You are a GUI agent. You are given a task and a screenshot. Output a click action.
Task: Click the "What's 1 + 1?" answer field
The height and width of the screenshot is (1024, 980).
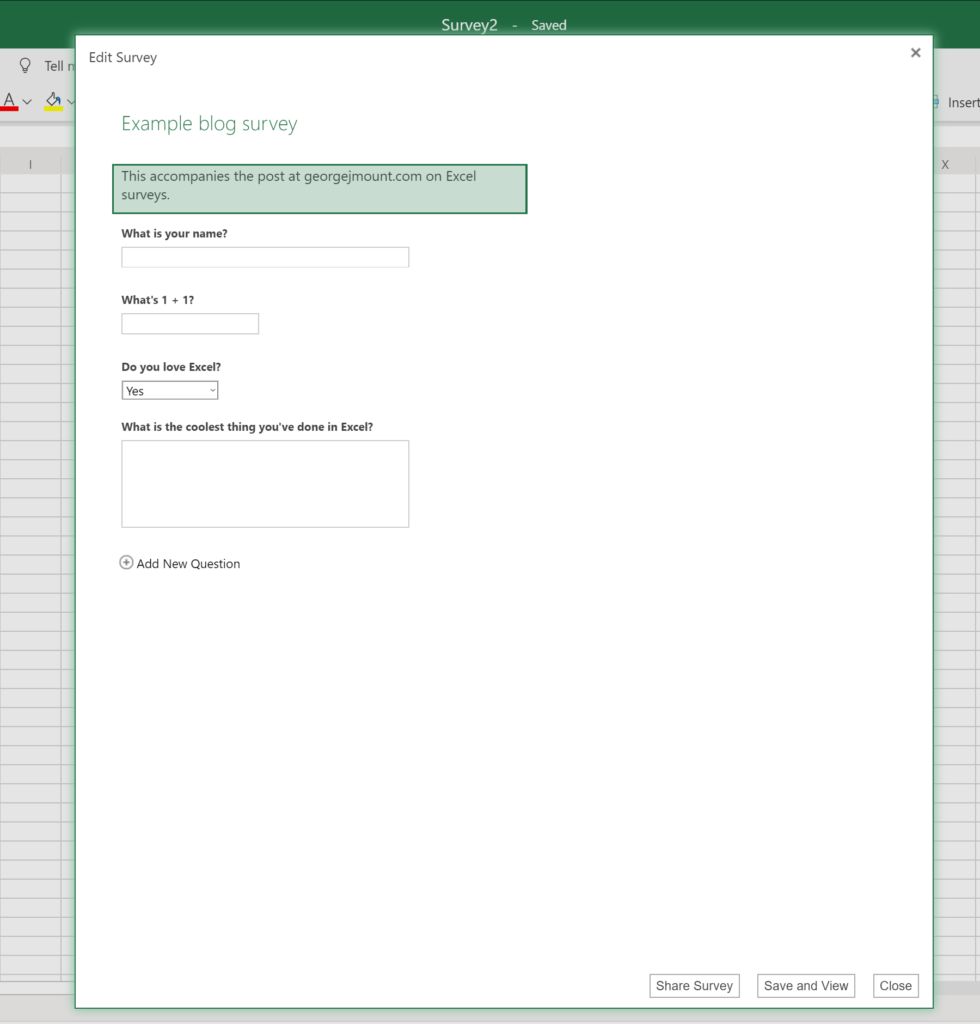coord(190,324)
